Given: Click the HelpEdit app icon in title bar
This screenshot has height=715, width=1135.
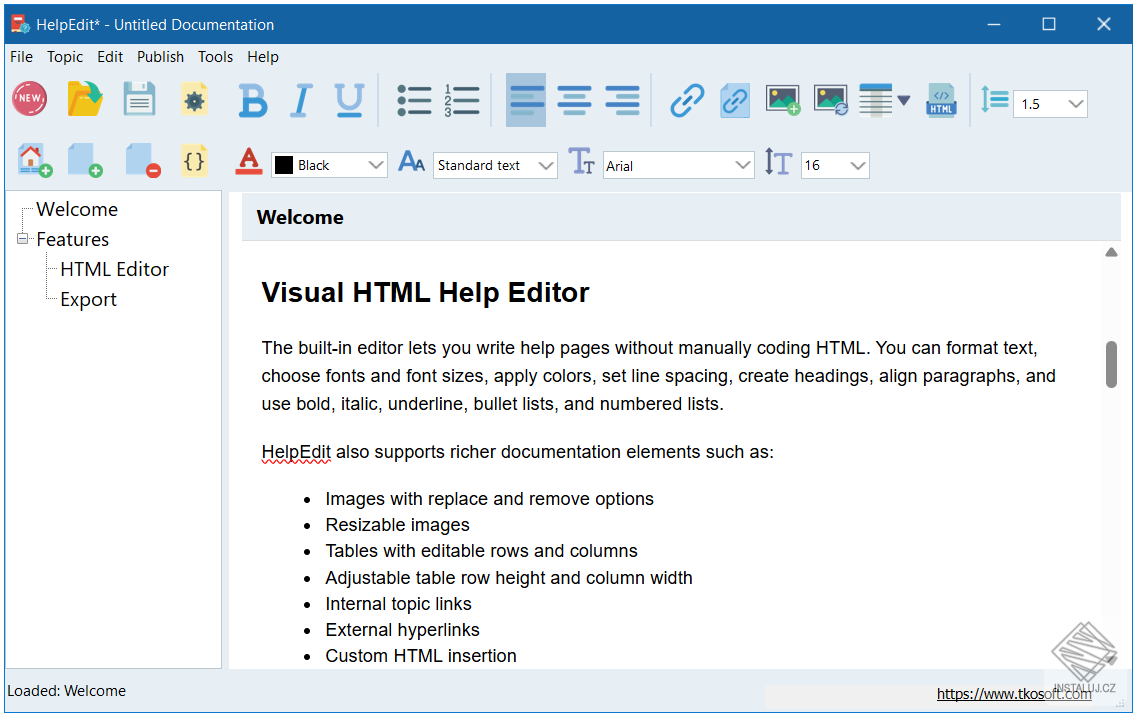Looking at the screenshot, I should click(x=20, y=24).
